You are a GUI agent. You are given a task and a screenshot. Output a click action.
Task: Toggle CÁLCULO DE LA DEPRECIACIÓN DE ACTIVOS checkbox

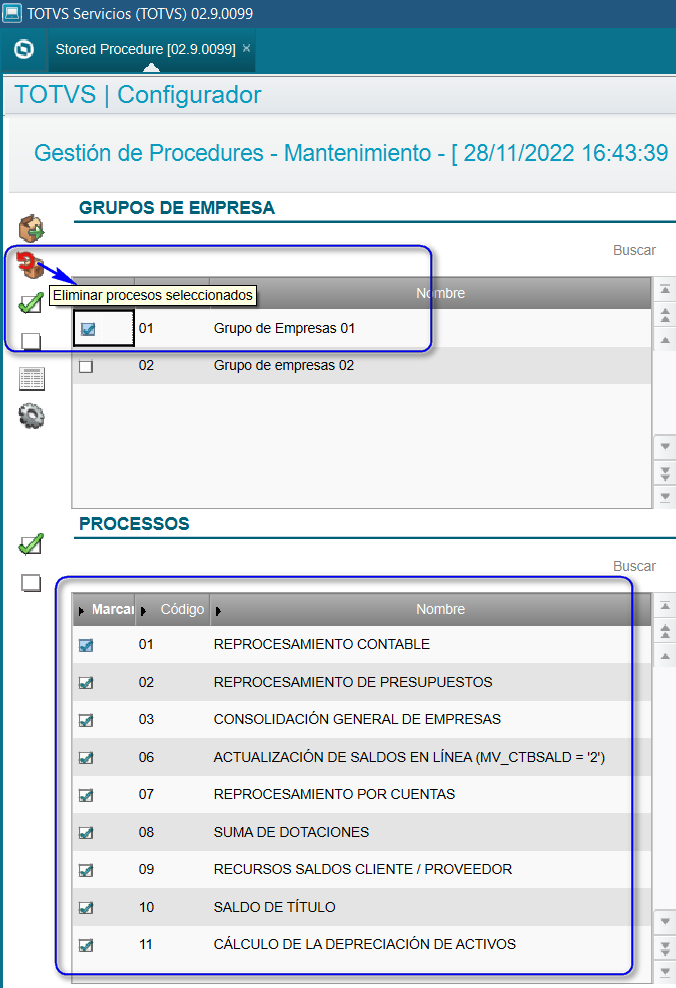coord(86,945)
